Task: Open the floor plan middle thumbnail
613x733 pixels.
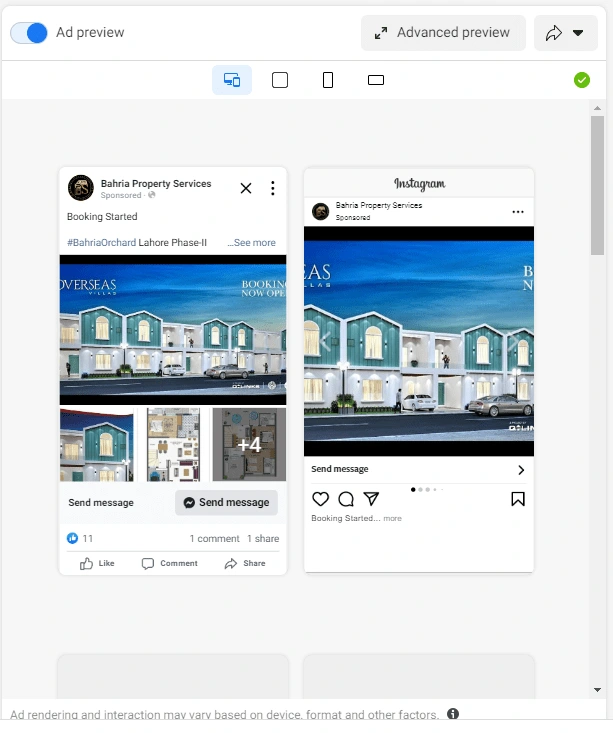Action: point(173,445)
